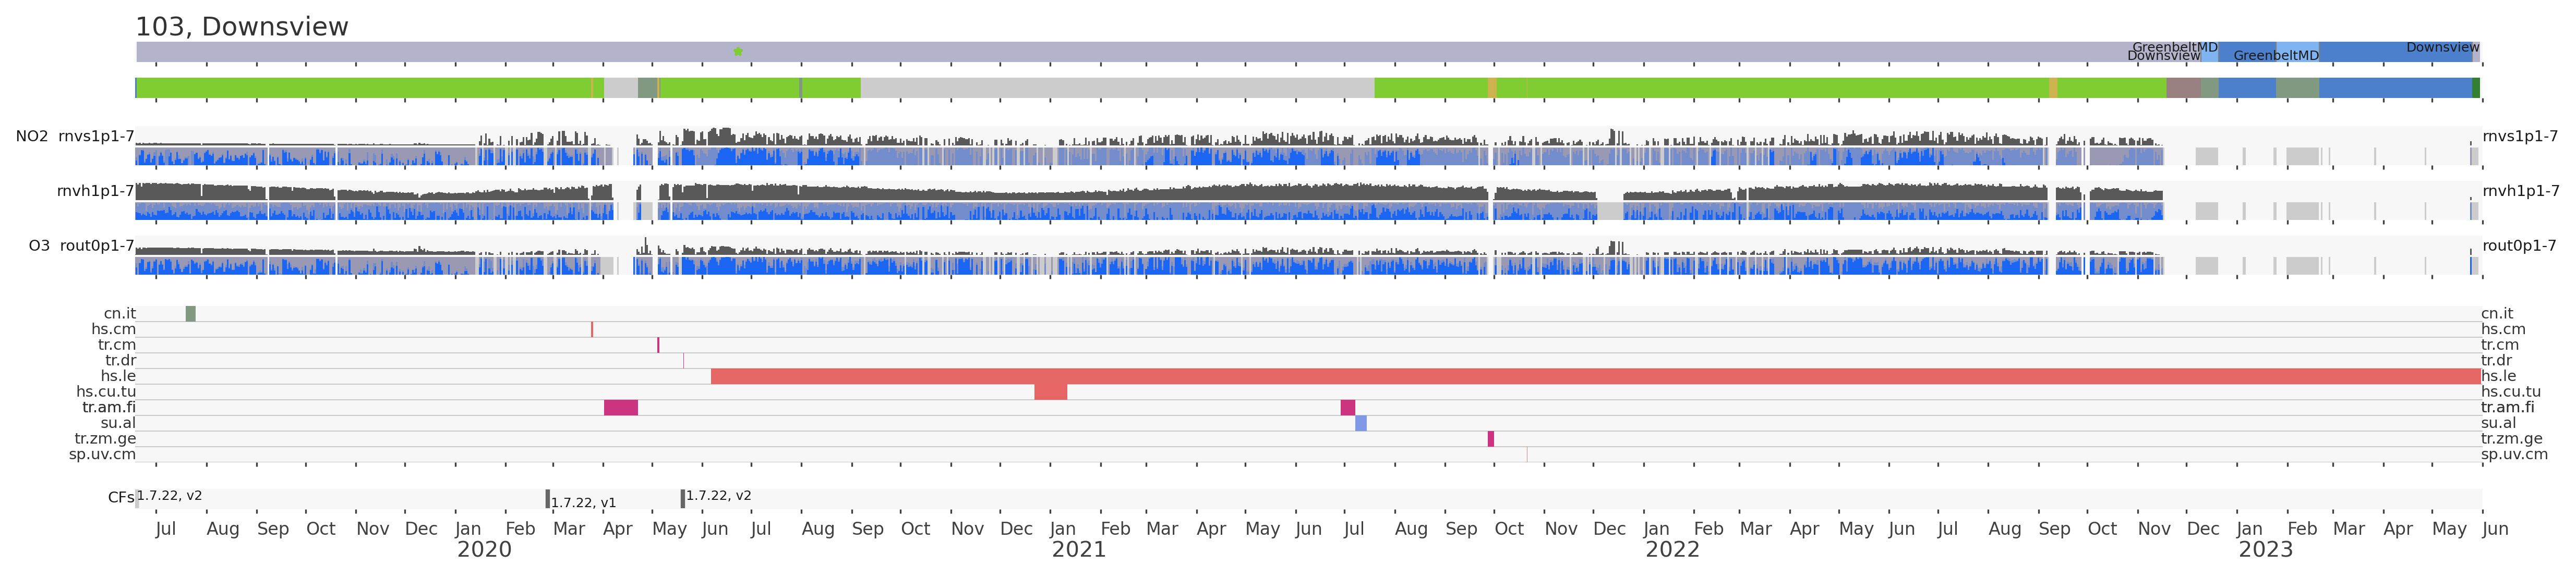This screenshot has height=577, width=2576.
Task: Click the 2021 year label on axis
Action: [1078, 549]
